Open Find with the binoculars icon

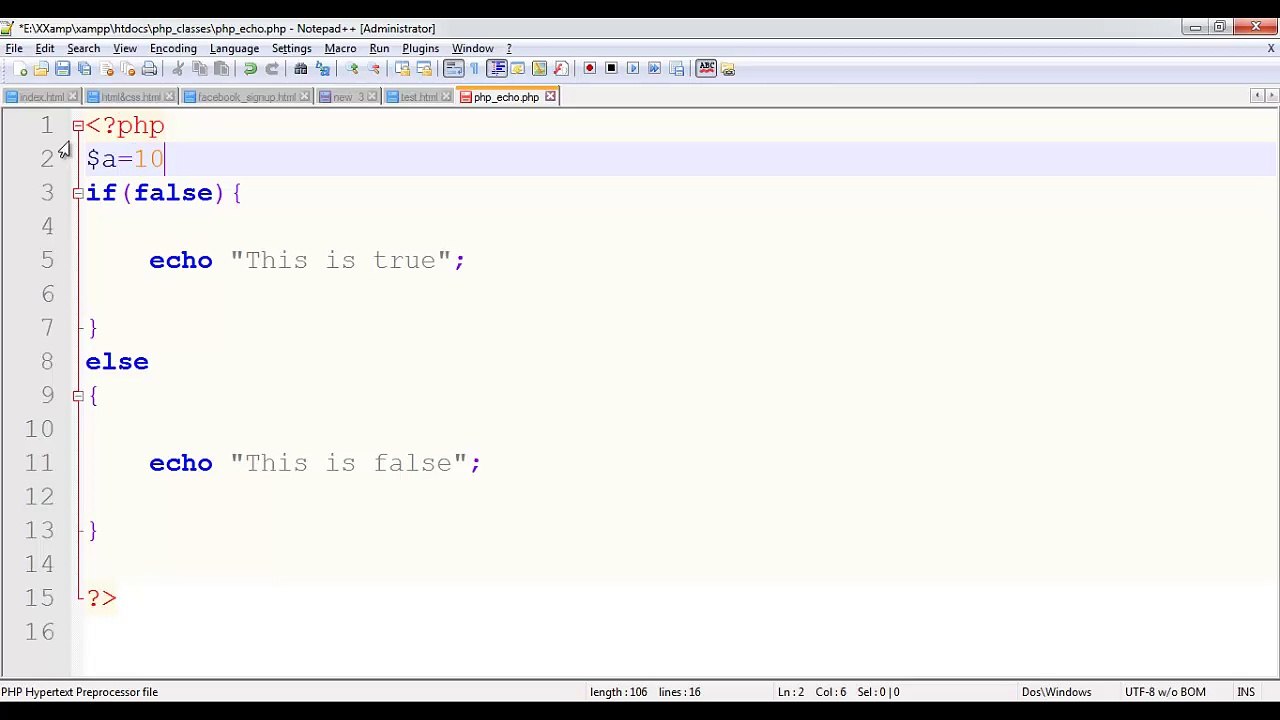coord(300,69)
